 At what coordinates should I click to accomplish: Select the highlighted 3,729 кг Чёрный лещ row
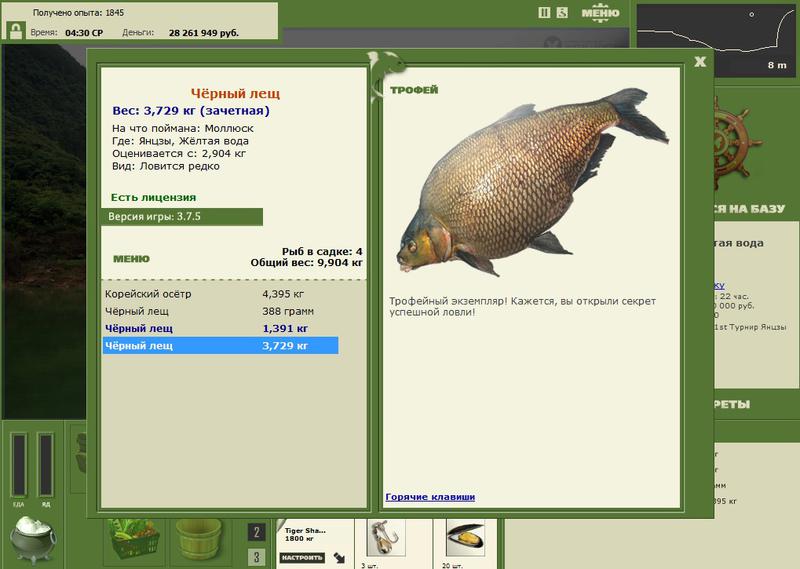click(220, 345)
